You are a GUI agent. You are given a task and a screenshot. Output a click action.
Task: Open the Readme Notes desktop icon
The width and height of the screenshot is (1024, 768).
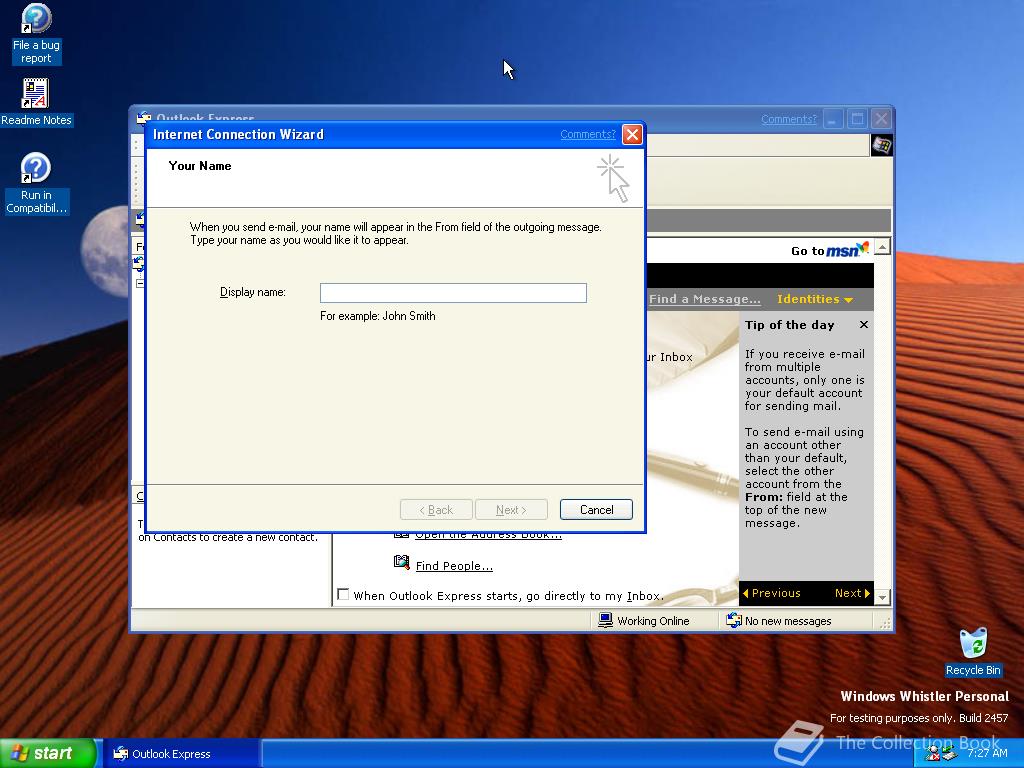[x=36, y=102]
